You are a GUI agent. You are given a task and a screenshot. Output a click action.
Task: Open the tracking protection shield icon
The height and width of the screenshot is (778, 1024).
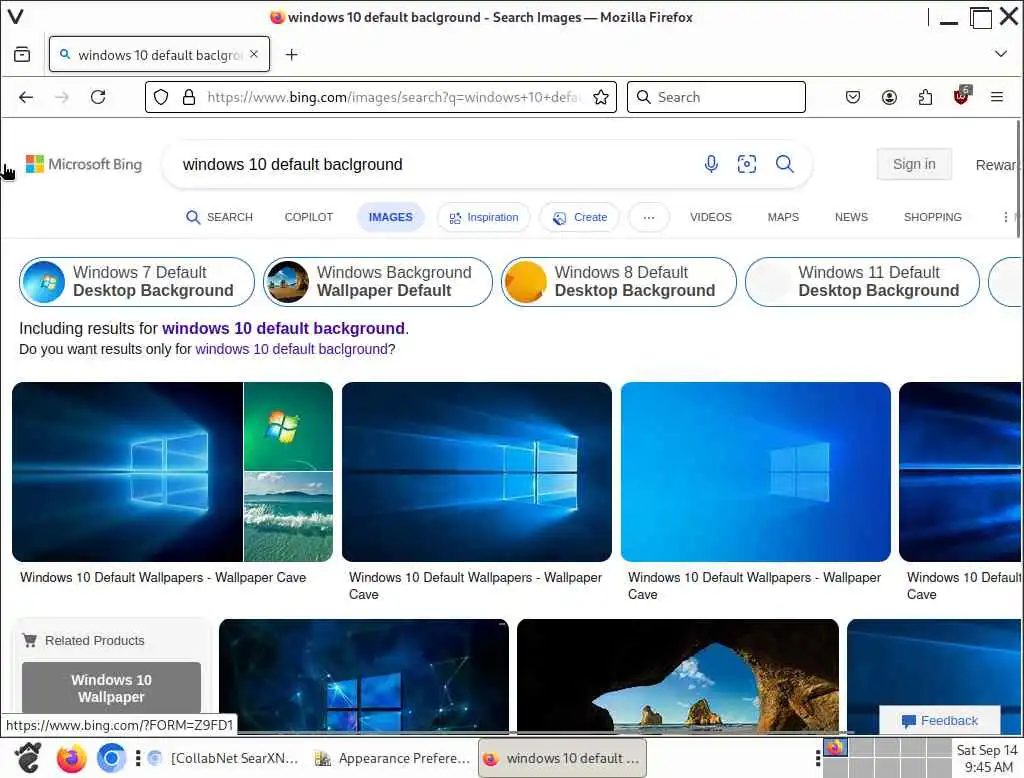(x=161, y=97)
